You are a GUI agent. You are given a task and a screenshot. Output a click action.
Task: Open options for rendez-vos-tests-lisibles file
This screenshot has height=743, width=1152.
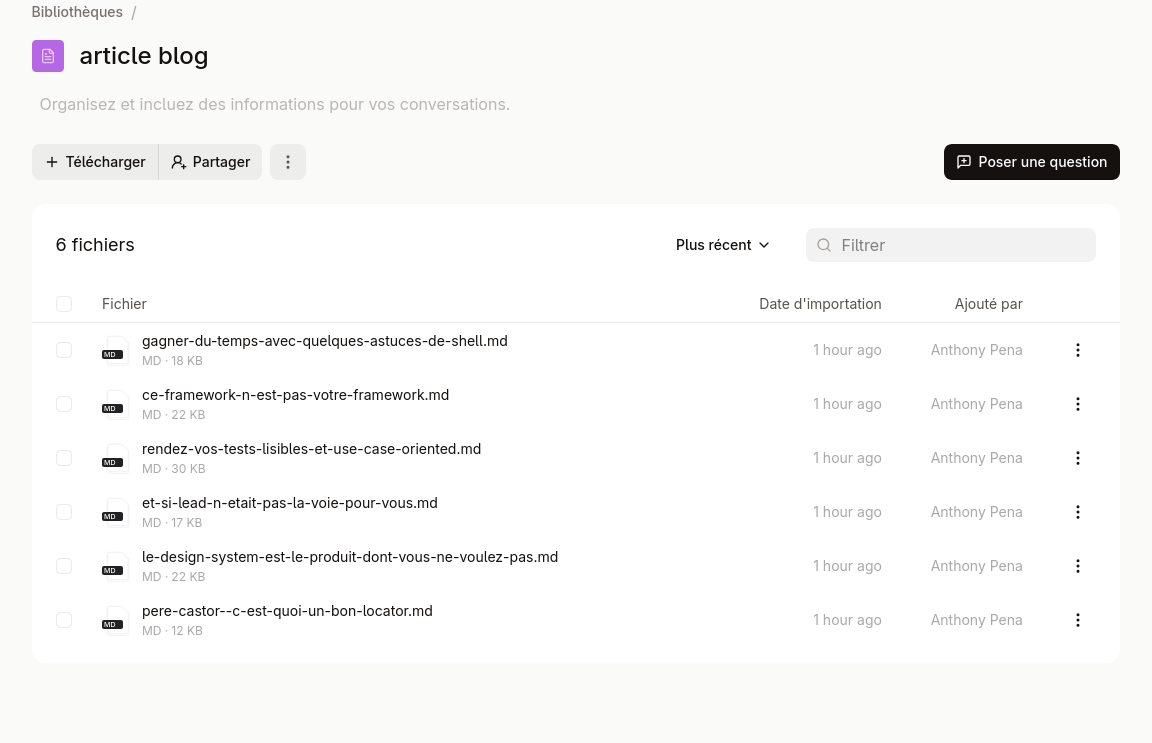1078,458
